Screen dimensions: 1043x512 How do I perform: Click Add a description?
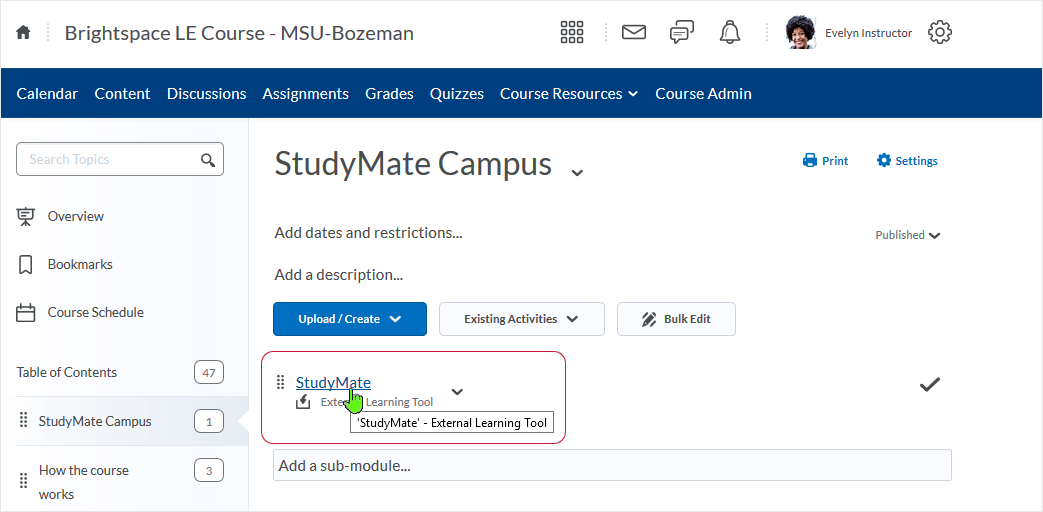coord(339,275)
